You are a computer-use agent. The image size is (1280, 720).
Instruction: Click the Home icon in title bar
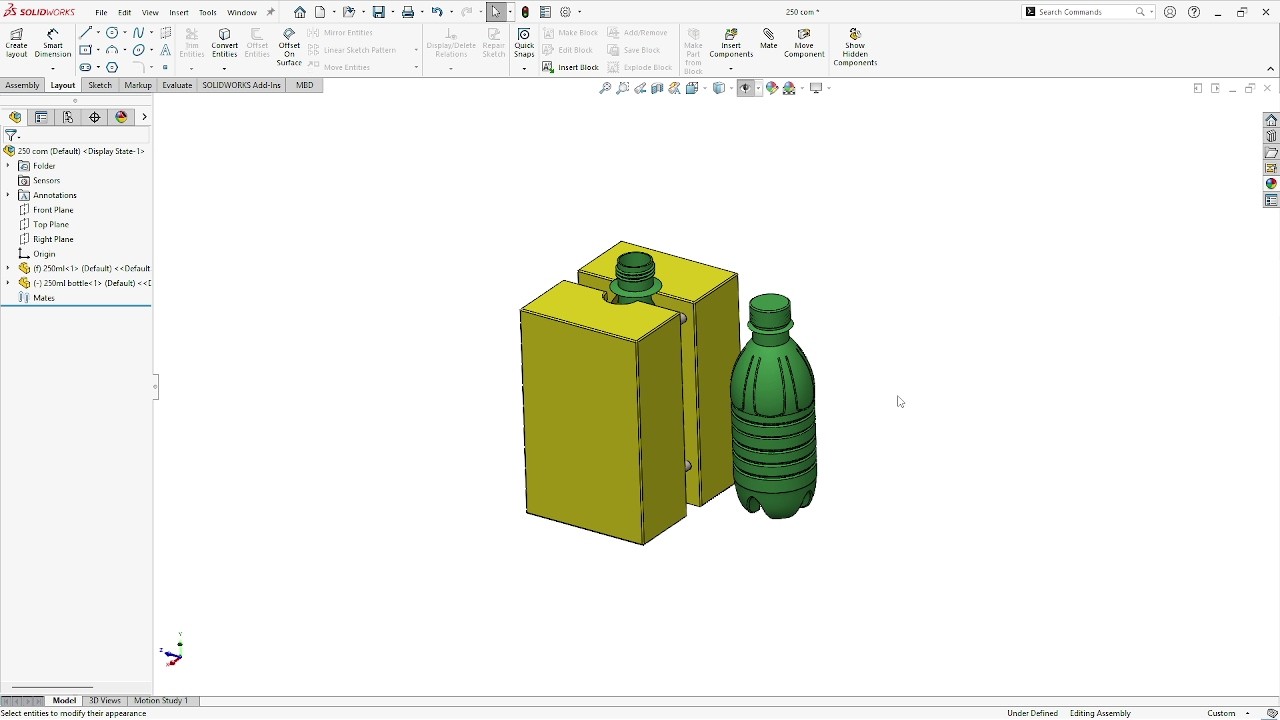click(300, 12)
